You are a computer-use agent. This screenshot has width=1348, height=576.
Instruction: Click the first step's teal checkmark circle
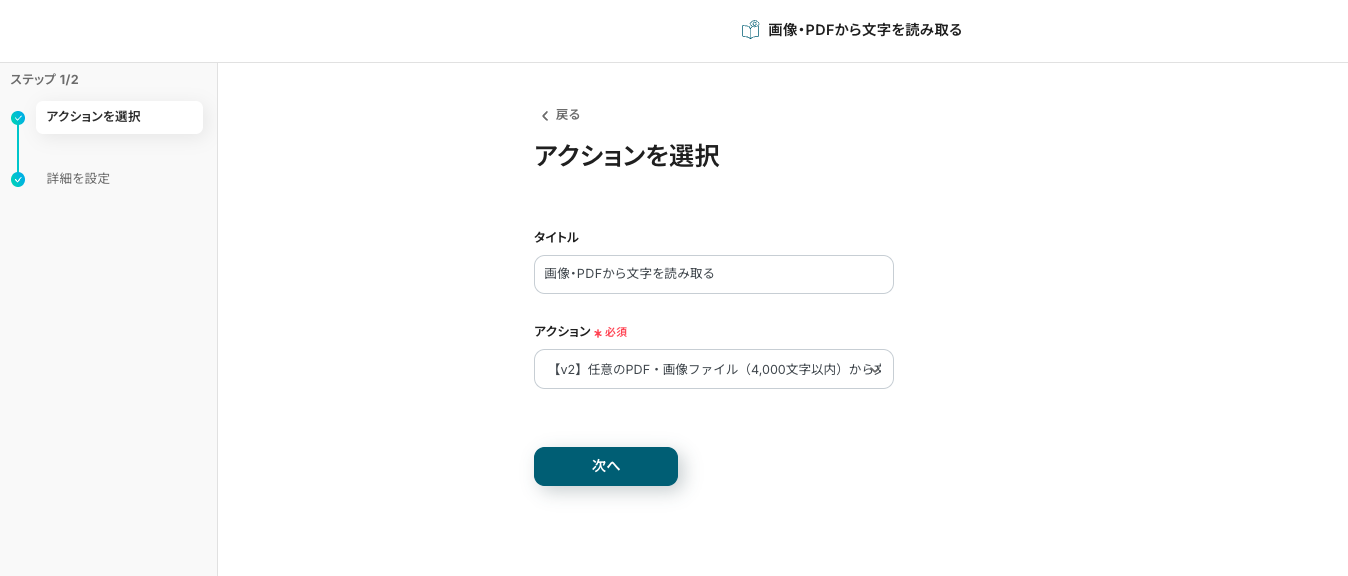tap(18, 118)
